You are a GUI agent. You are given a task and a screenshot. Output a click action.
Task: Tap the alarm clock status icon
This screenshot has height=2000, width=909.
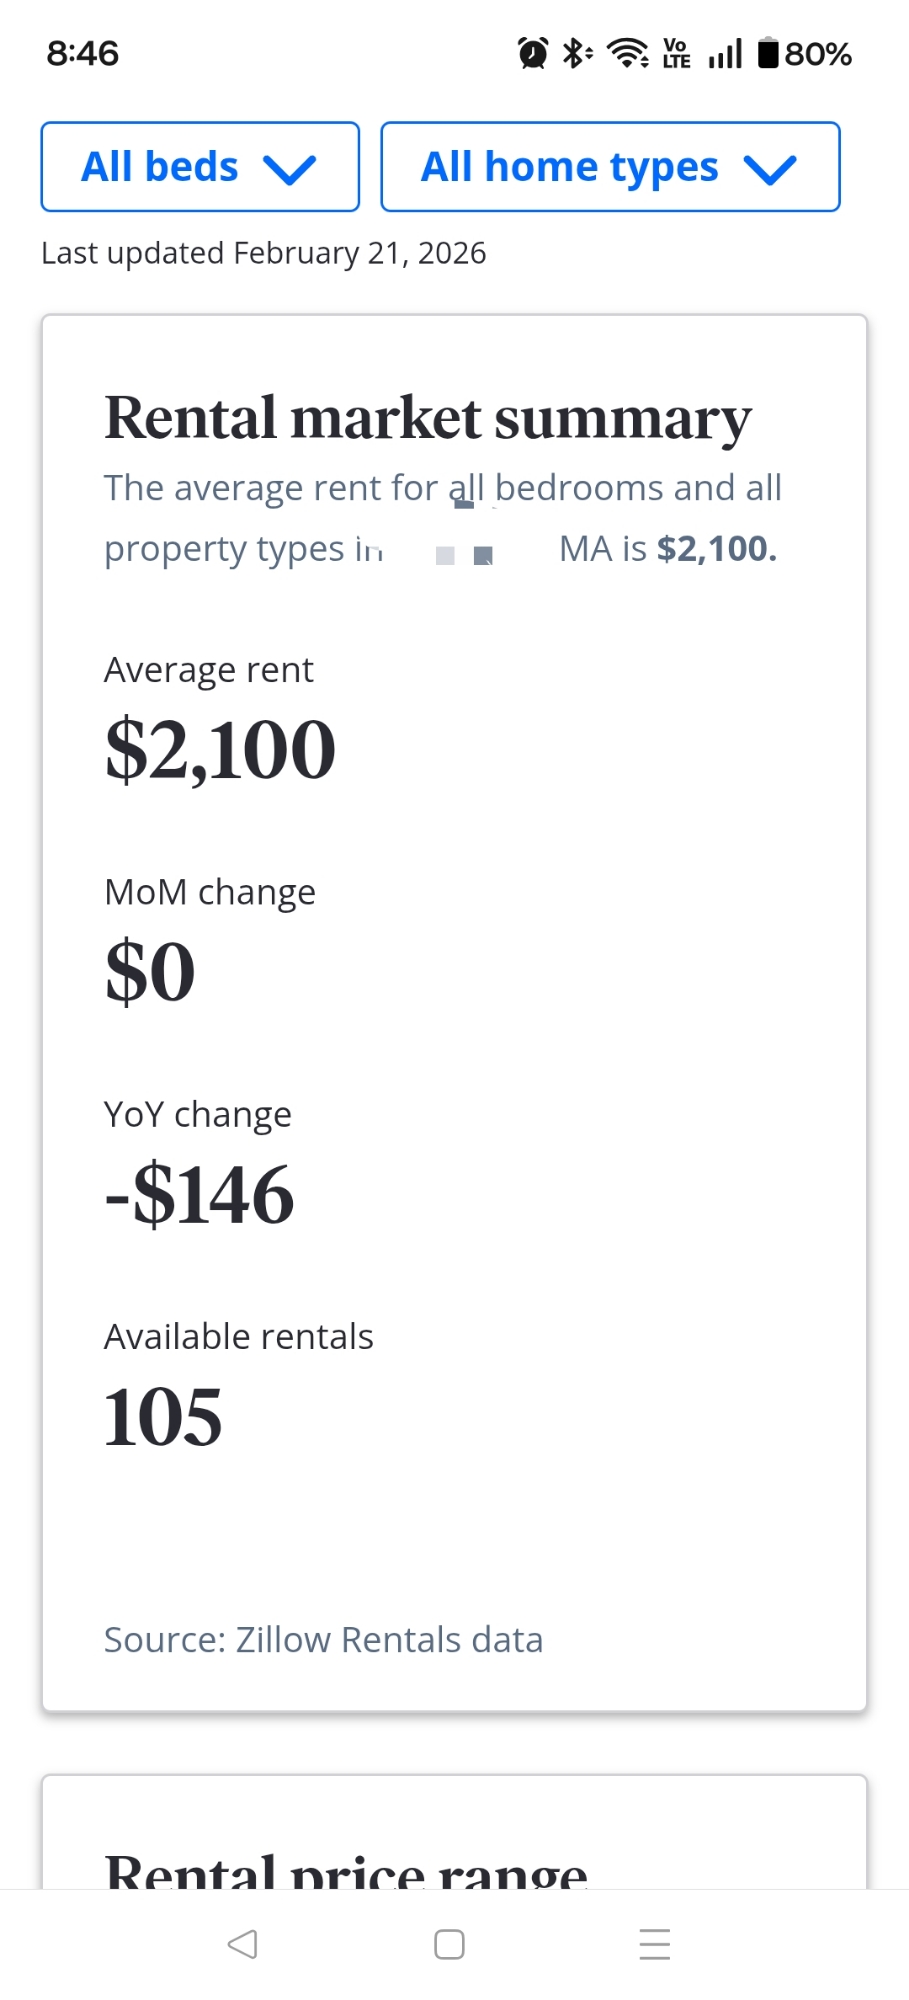533,53
